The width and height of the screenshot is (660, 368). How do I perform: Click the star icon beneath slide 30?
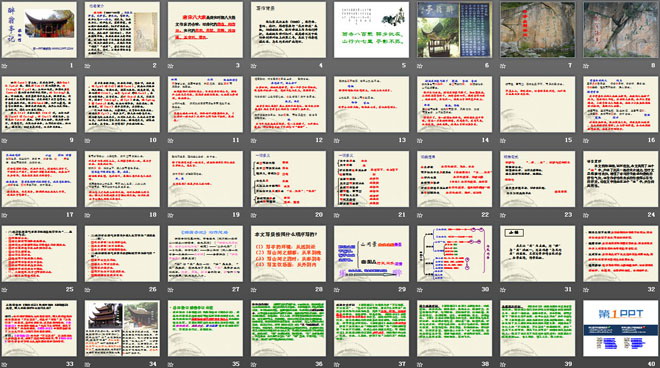[420, 289]
